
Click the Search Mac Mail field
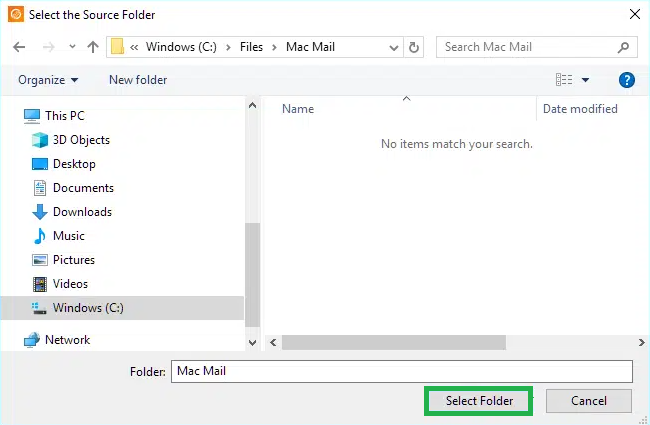tap(537, 47)
